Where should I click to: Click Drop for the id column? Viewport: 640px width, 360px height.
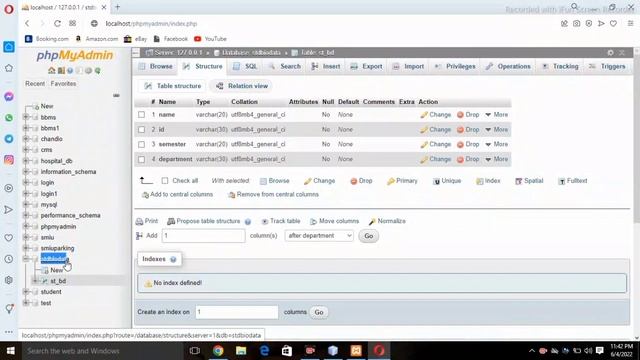pyautogui.click(x=468, y=129)
